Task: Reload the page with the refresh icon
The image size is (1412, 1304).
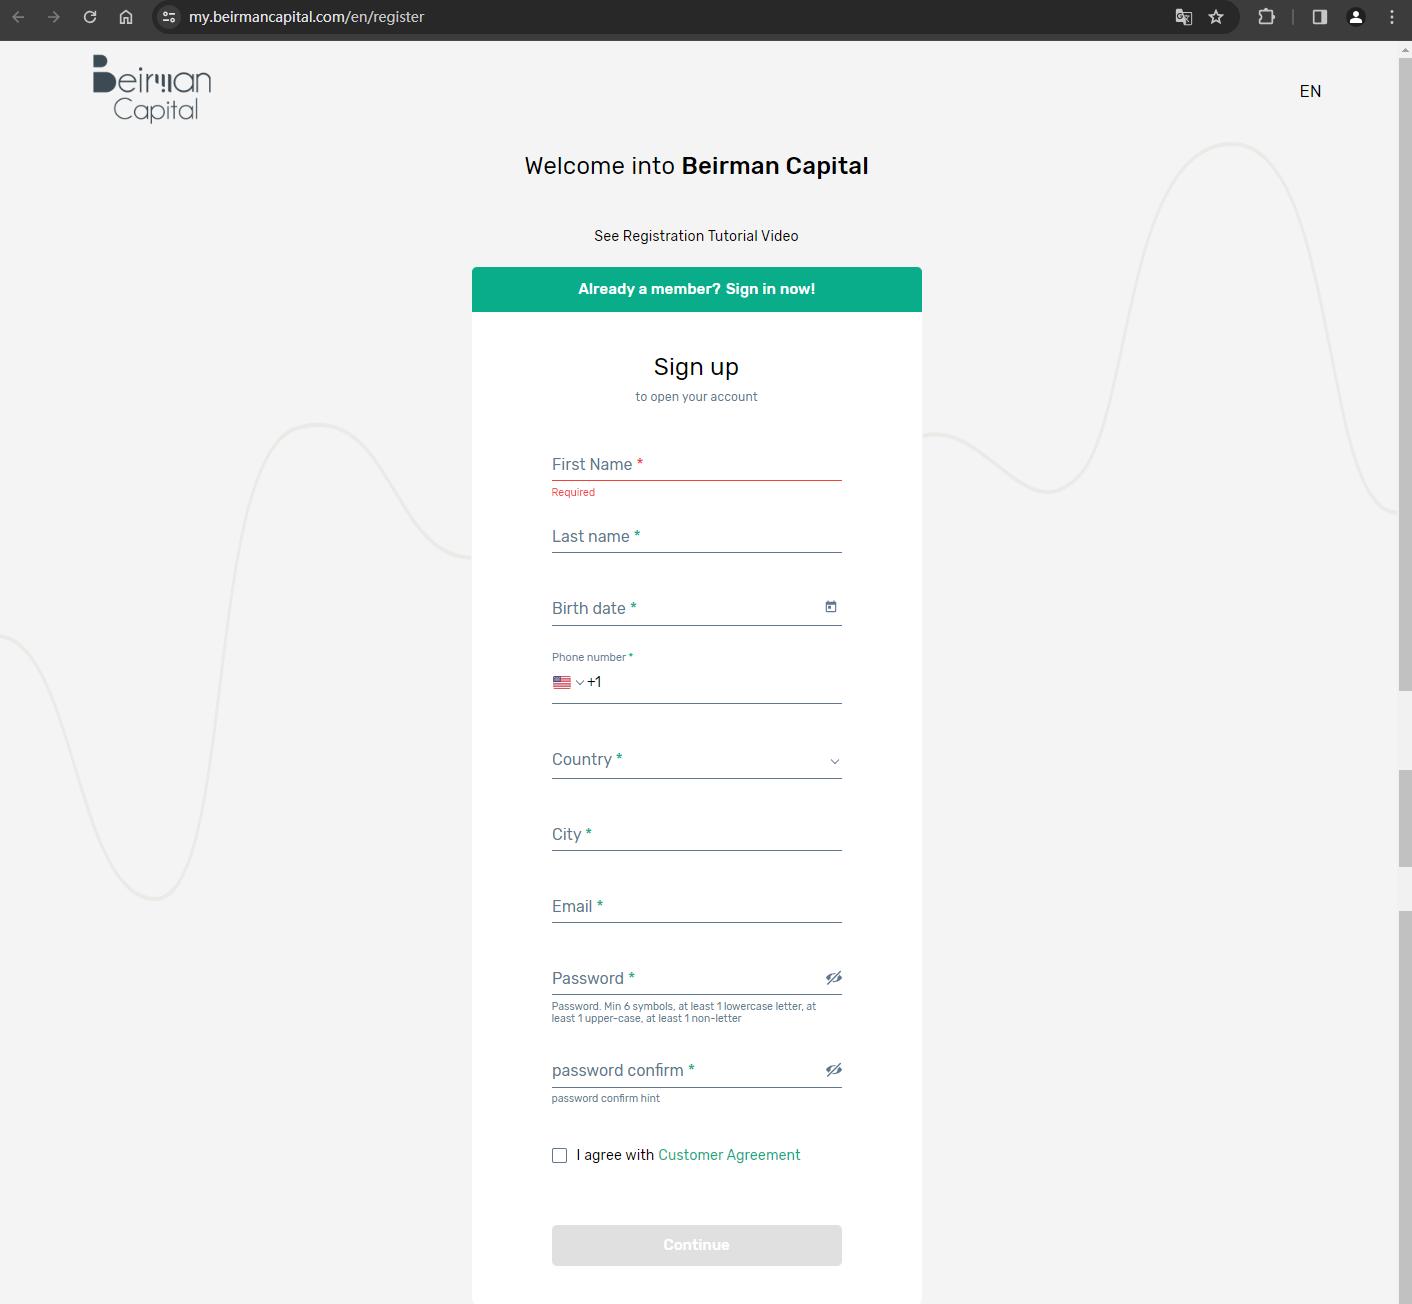Action: point(90,17)
